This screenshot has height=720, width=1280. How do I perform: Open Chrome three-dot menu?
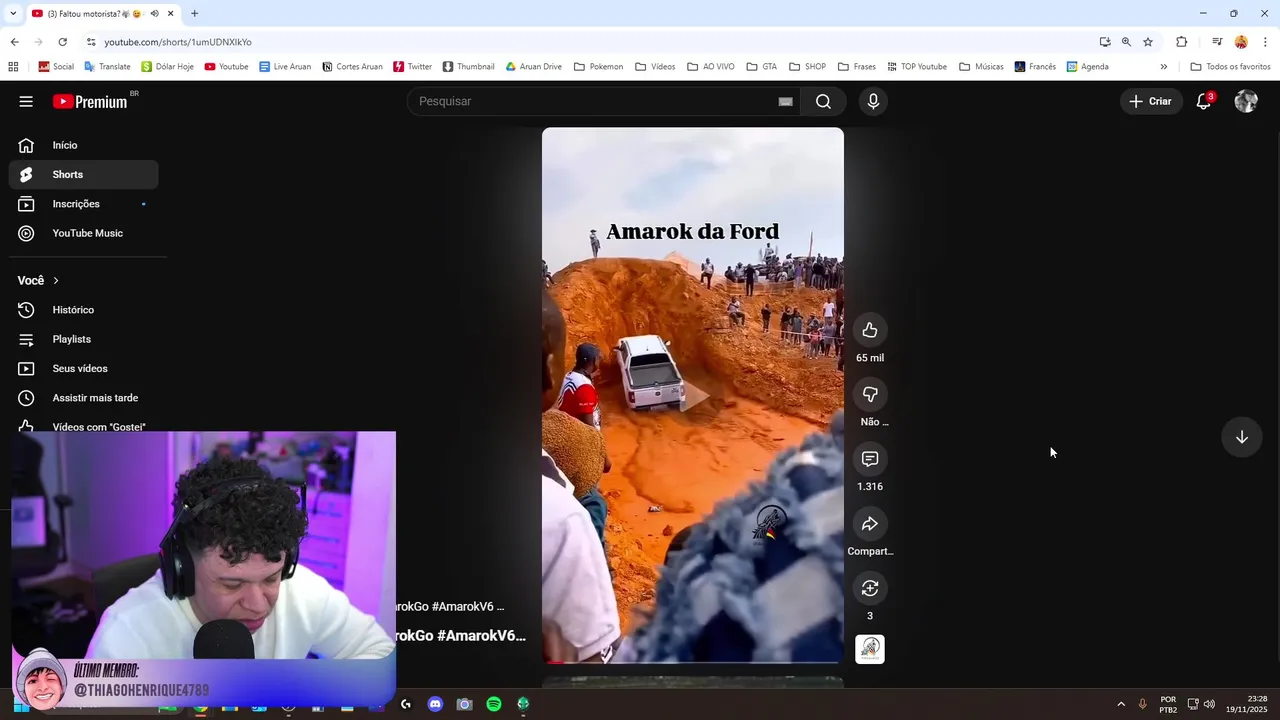(1265, 42)
